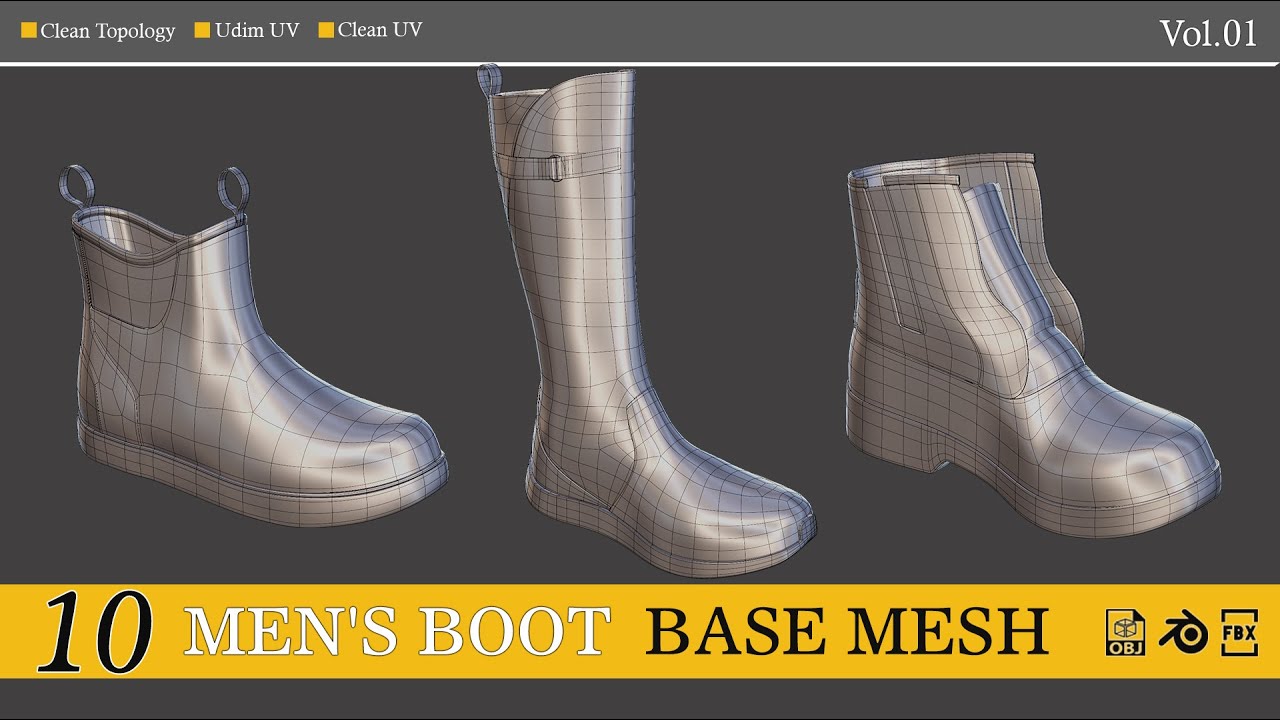Click the OBJ file format icon
This screenshot has width=1280, height=720.
point(1125,632)
